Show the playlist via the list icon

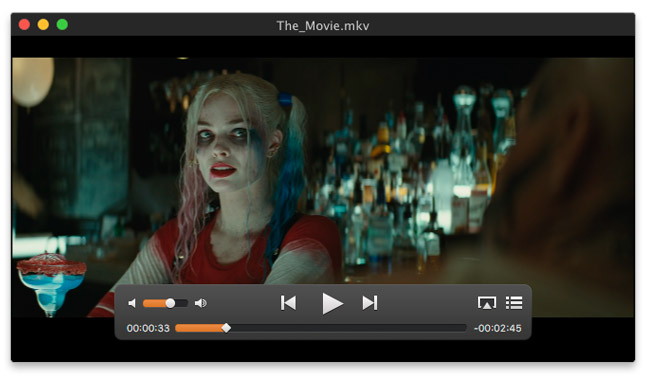coord(514,303)
